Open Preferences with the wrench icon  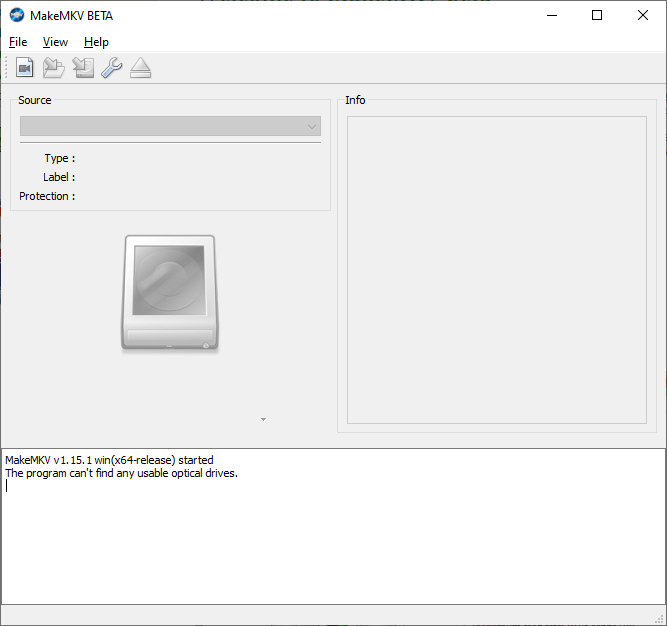coord(112,68)
